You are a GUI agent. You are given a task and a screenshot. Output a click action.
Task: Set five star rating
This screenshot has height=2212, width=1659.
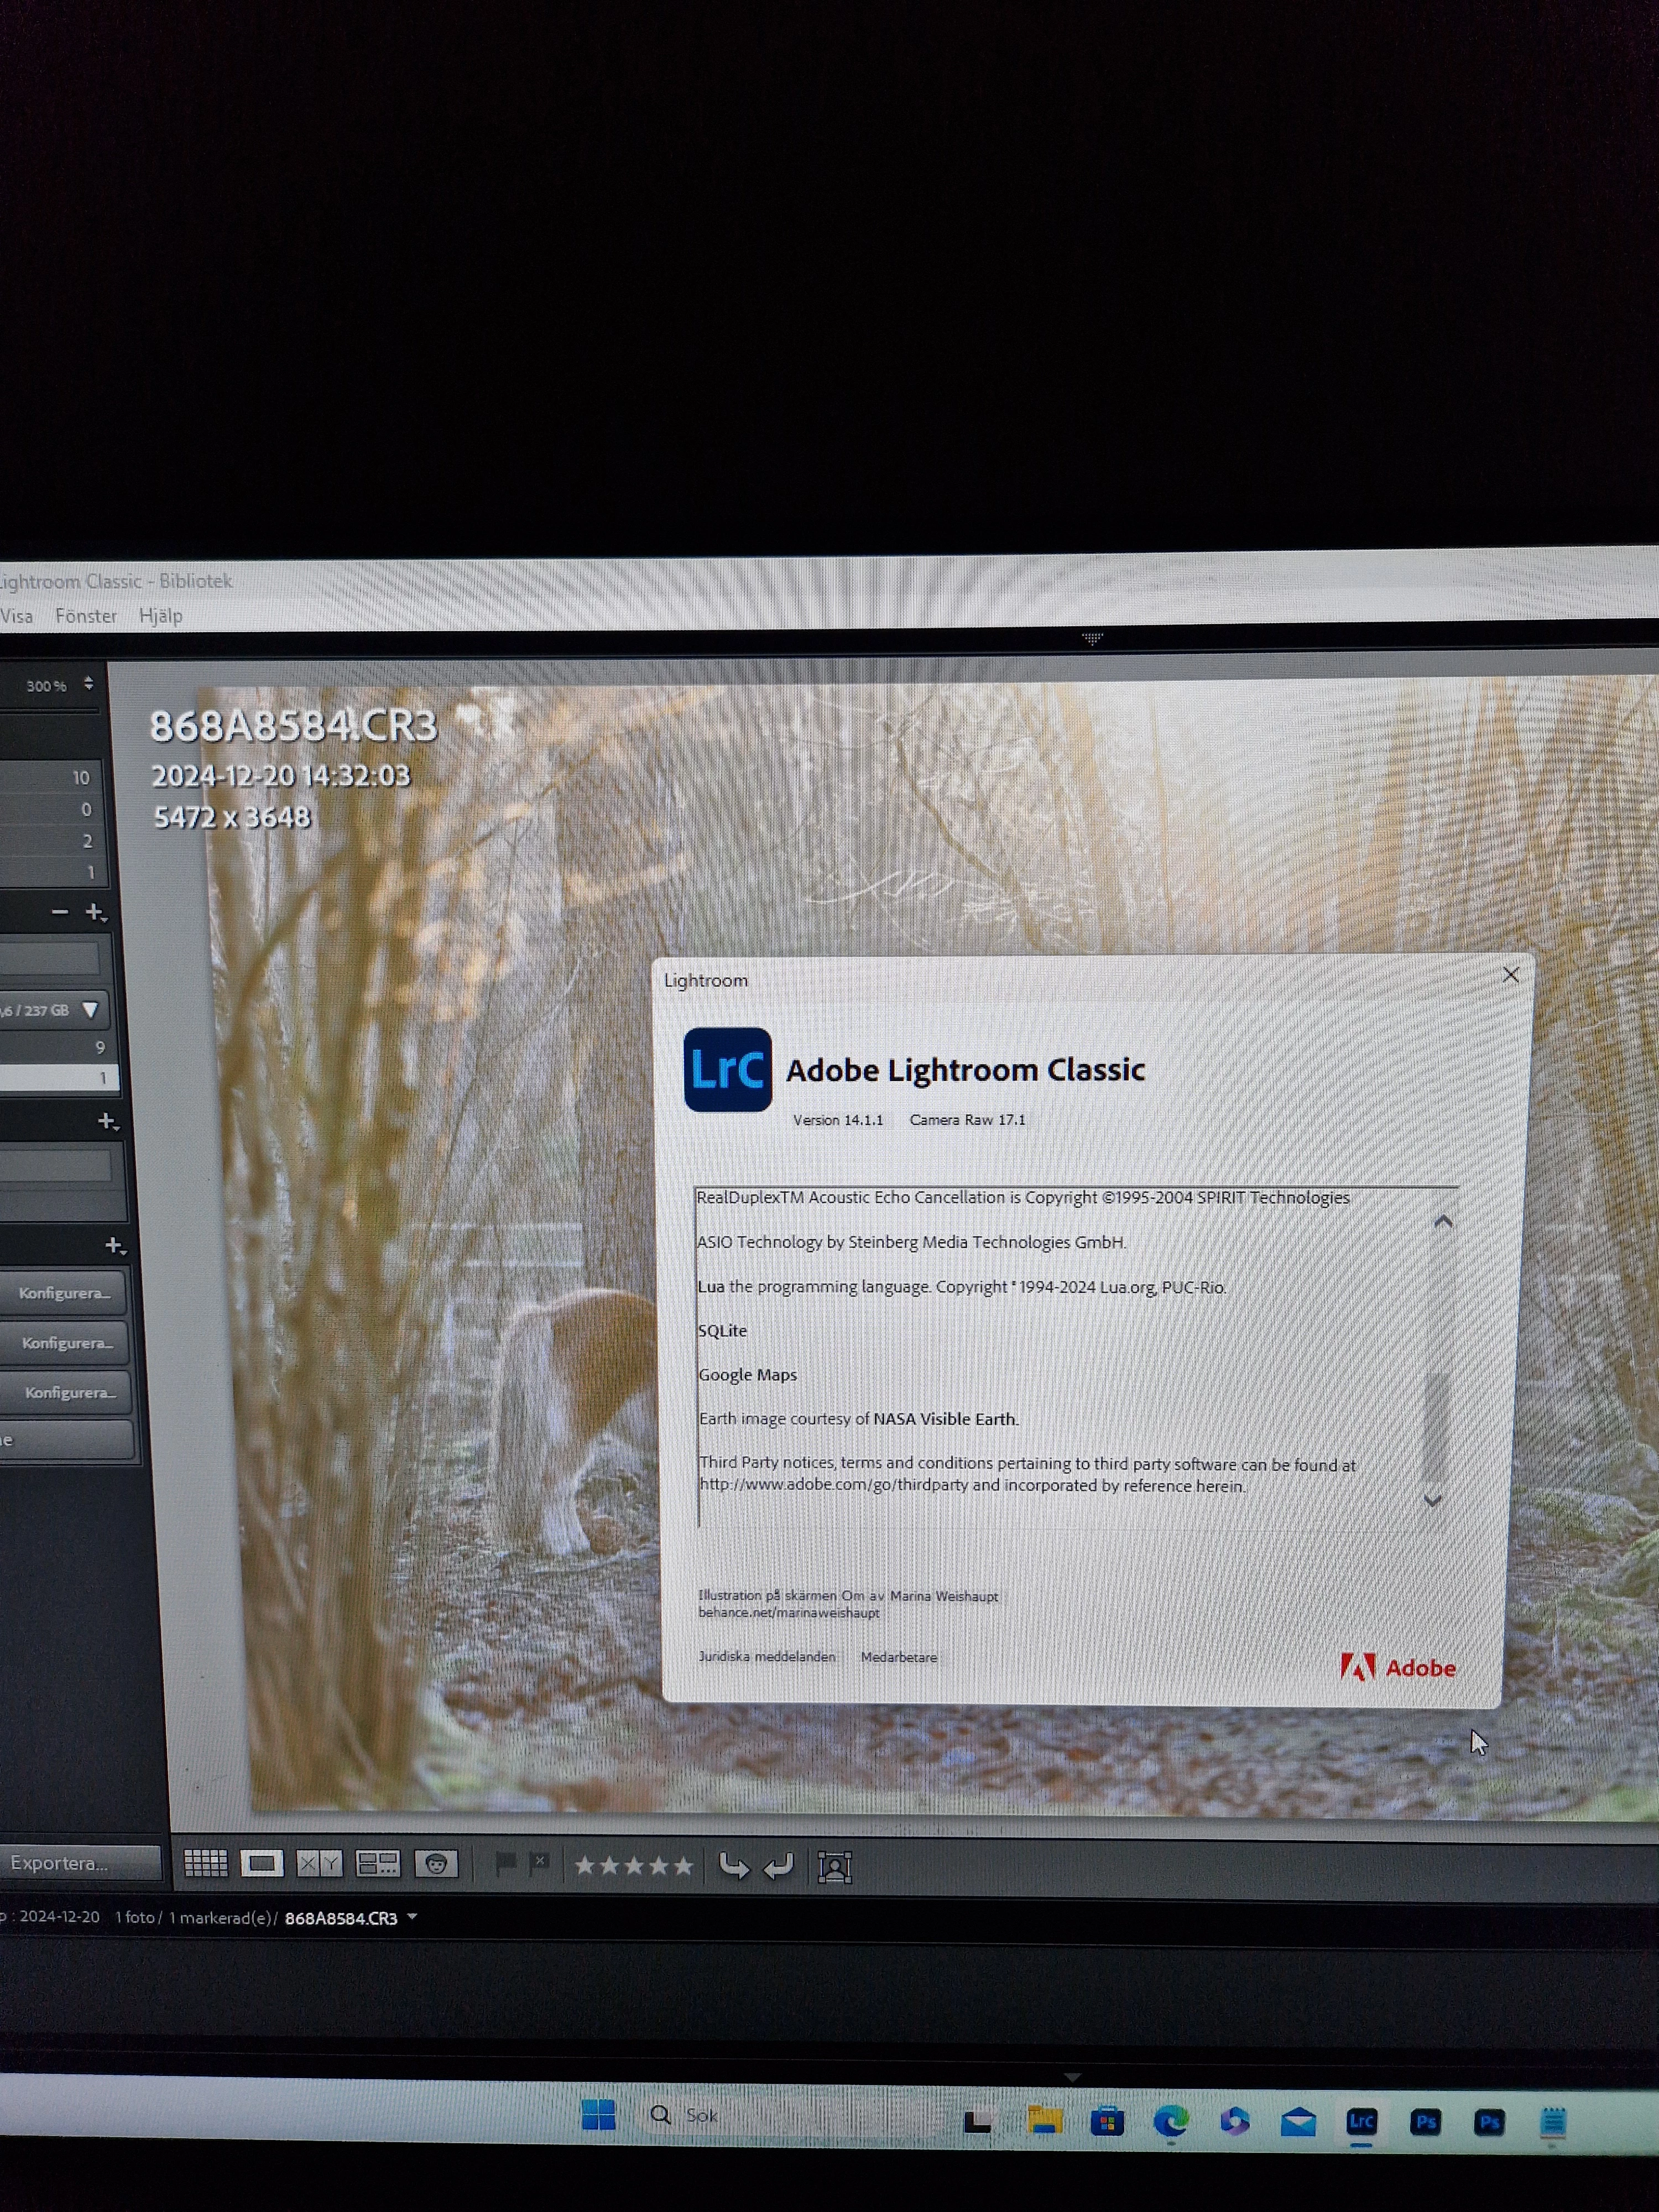(x=683, y=1866)
